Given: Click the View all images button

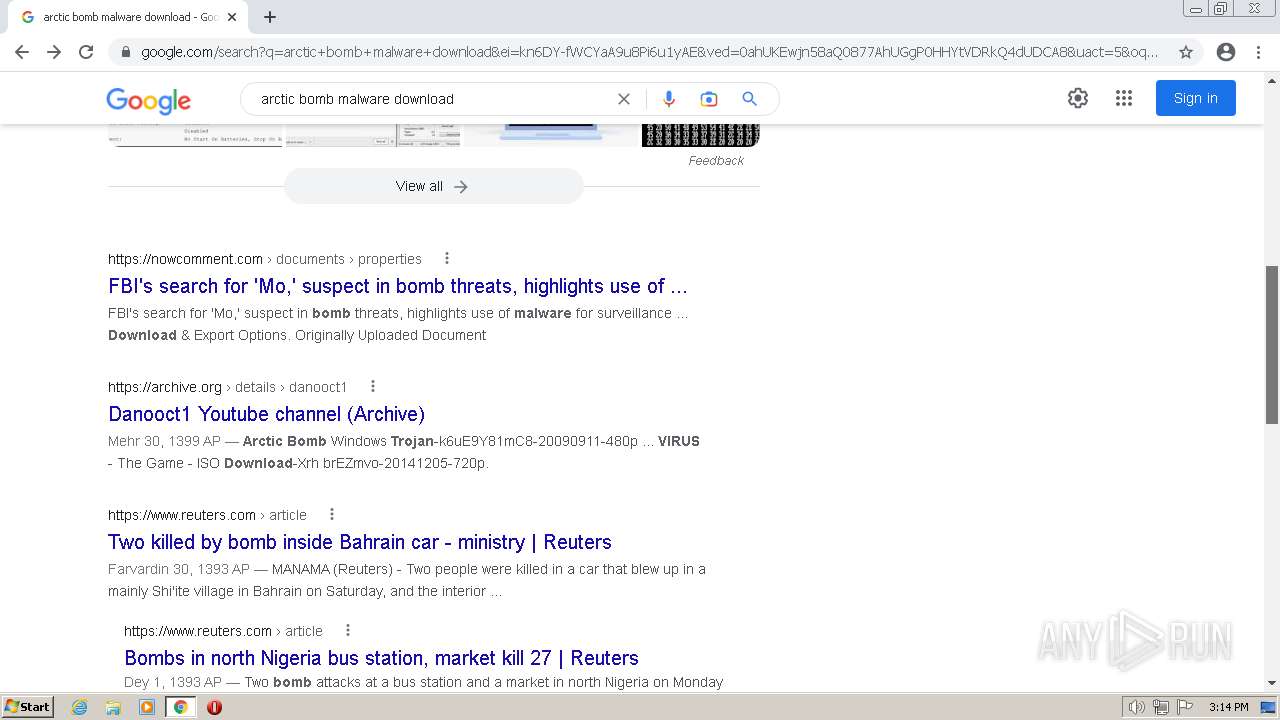Looking at the screenshot, I should pos(433,186).
